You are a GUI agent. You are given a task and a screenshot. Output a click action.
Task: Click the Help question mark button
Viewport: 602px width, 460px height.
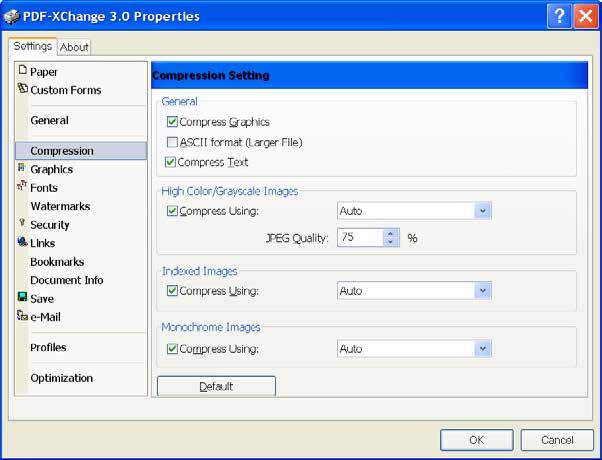pos(559,16)
